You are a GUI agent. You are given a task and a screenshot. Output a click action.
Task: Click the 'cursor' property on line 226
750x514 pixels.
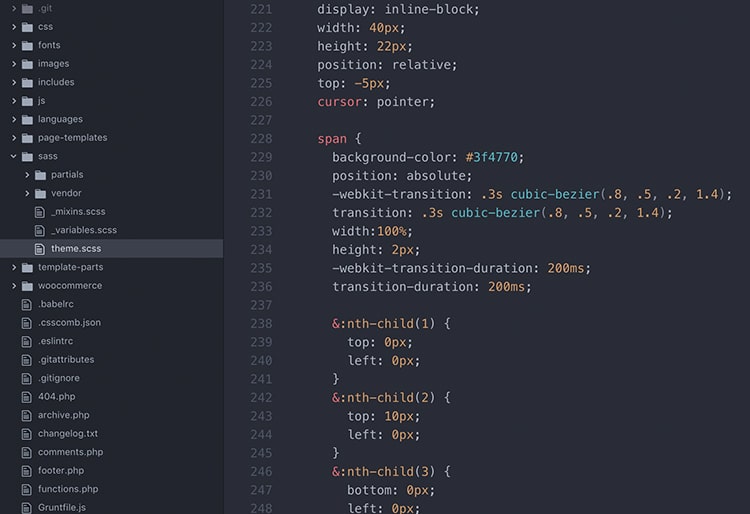tap(339, 102)
